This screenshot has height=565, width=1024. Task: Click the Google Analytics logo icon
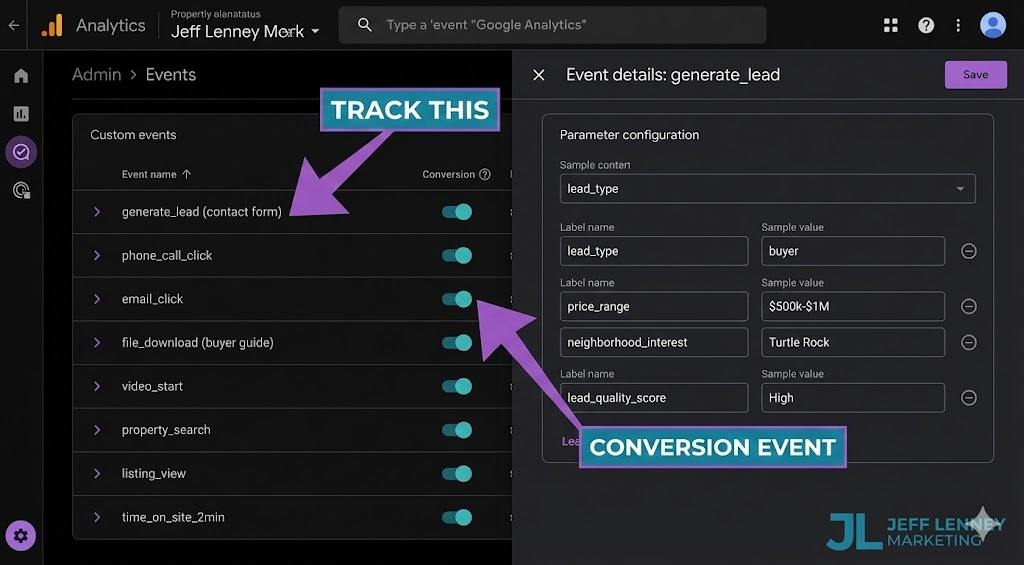coord(52,25)
